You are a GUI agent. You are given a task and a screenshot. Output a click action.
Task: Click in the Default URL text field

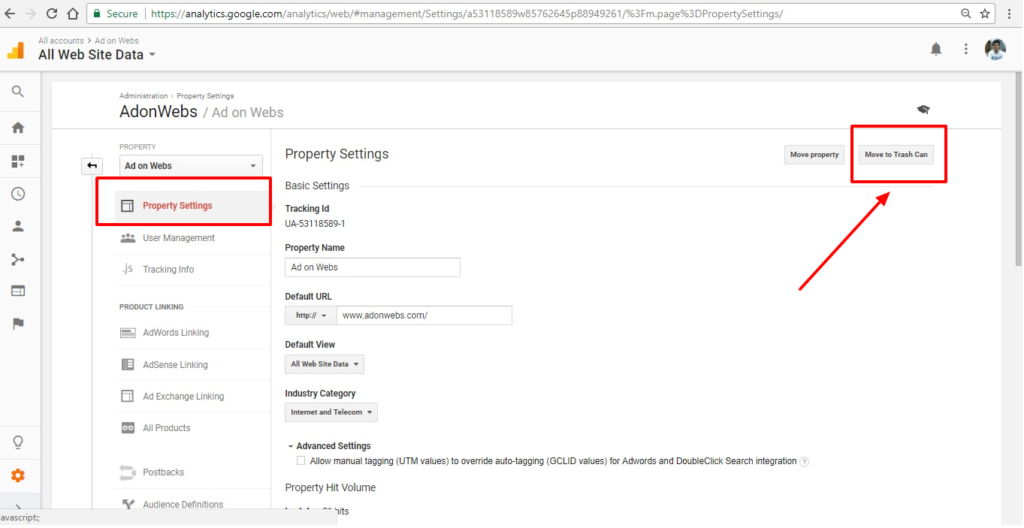pyautogui.click(x=424, y=315)
